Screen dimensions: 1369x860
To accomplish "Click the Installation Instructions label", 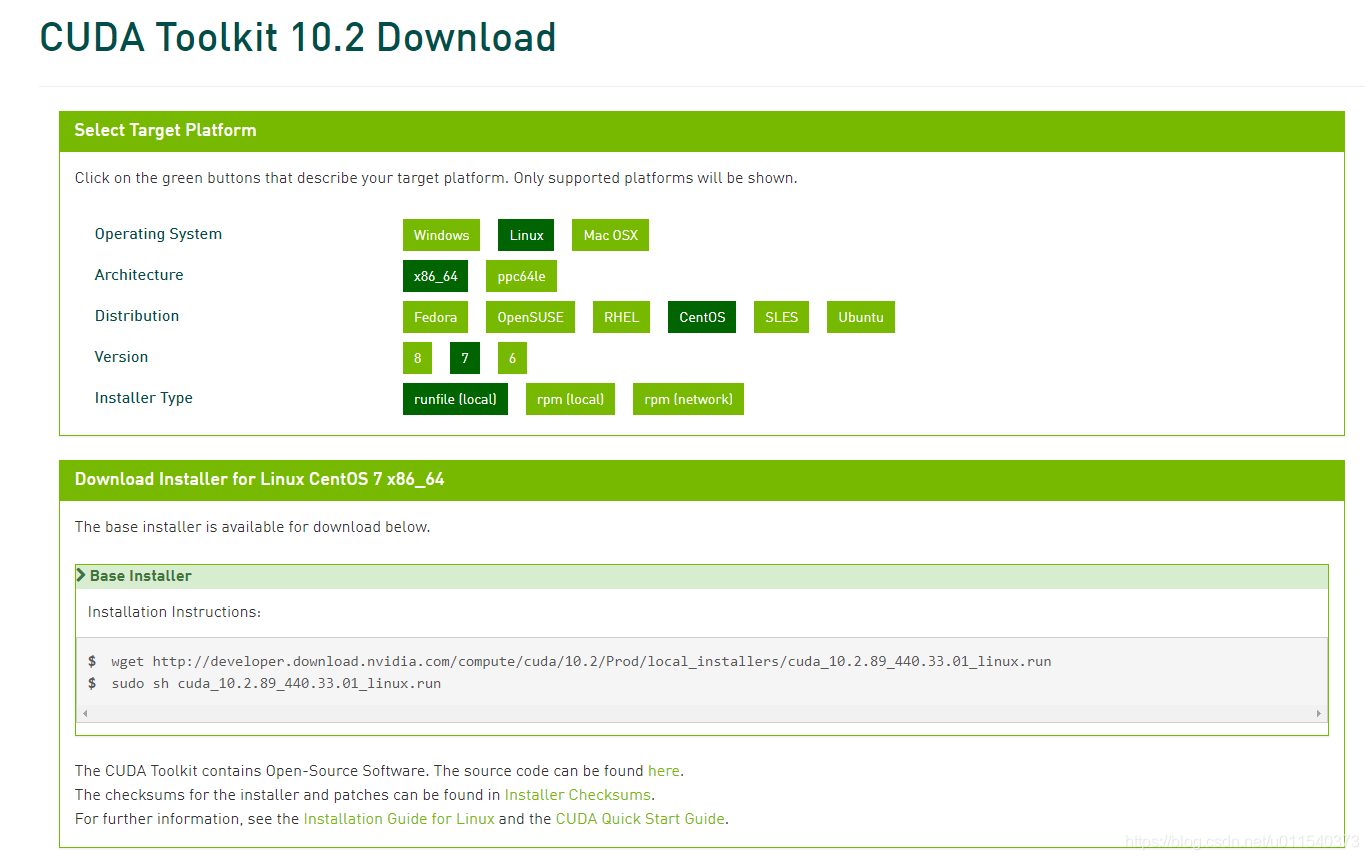I will (174, 612).
